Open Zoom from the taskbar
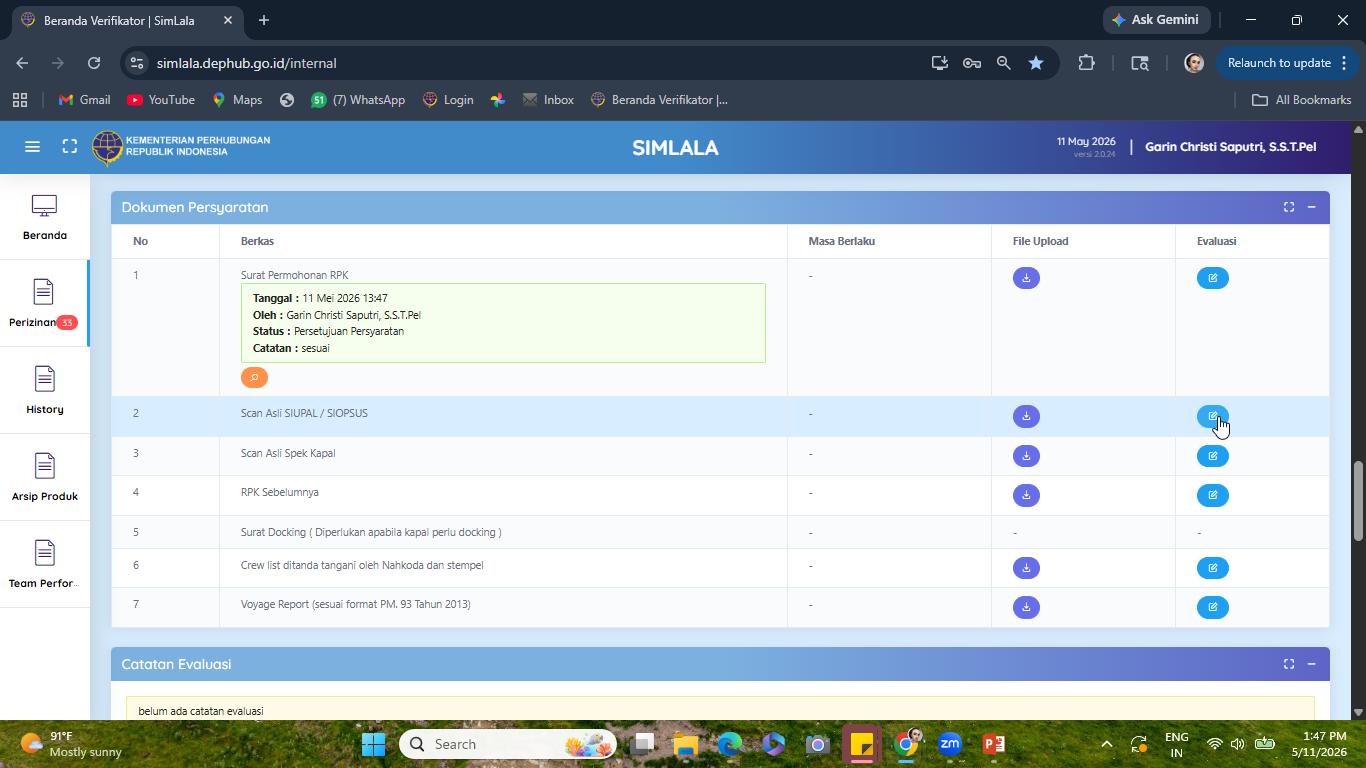Image resolution: width=1366 pixels, height=768 pixels. (x=950, y=744)
